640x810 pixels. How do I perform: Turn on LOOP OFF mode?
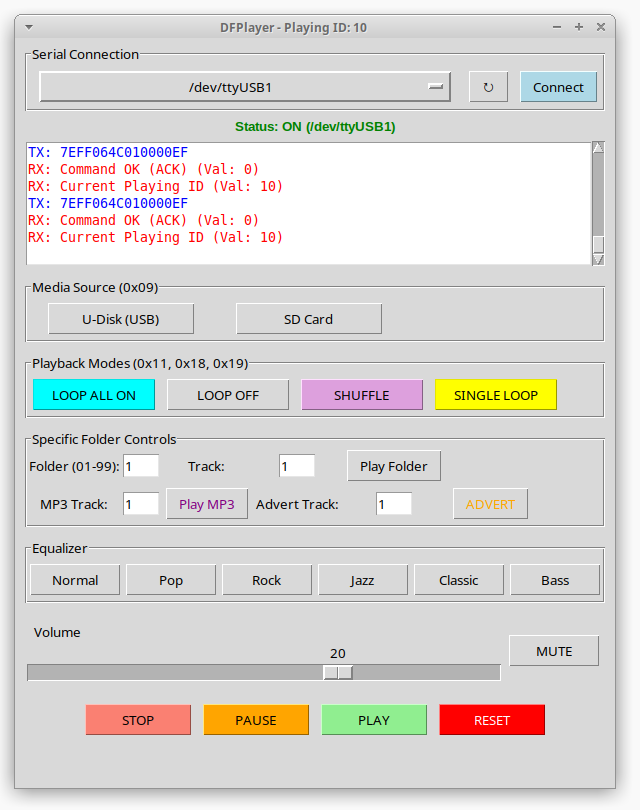point(228,395)
